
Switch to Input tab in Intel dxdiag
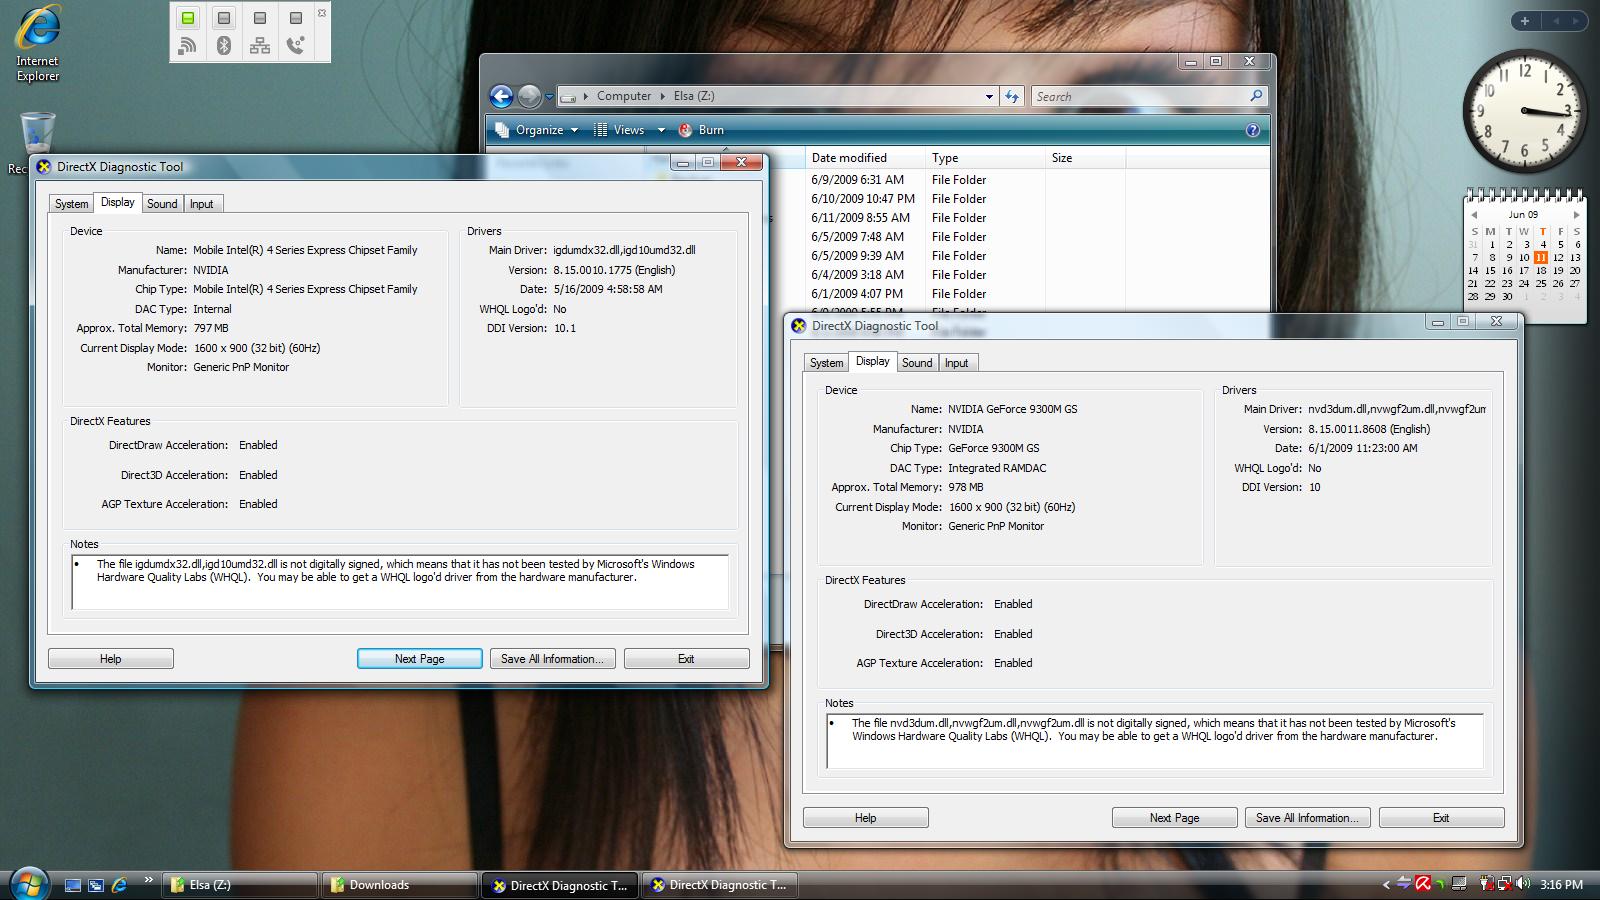point(202,204)
